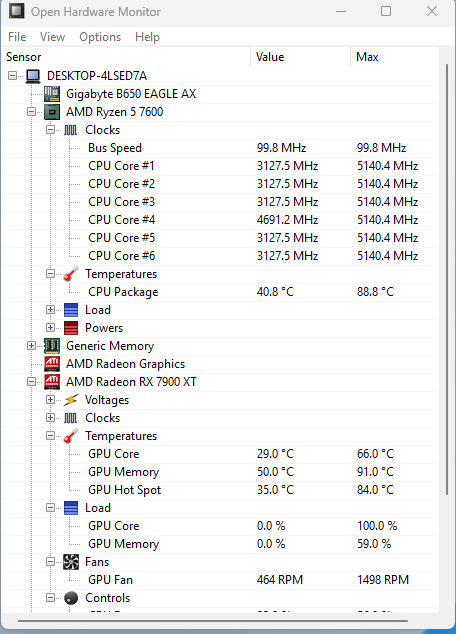Click the Sensor column header
This screenshot has width=456, height=634.
click(127, 57)
